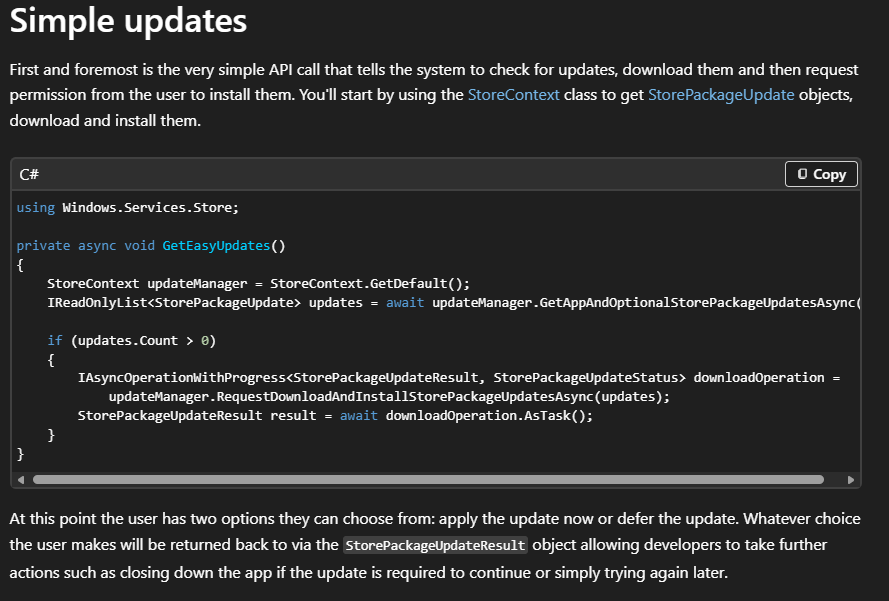Screen dimensions: 889x601
Task: Click 'private async void' keywords in code
Action: pyautogui.click(x=86, y=246)
